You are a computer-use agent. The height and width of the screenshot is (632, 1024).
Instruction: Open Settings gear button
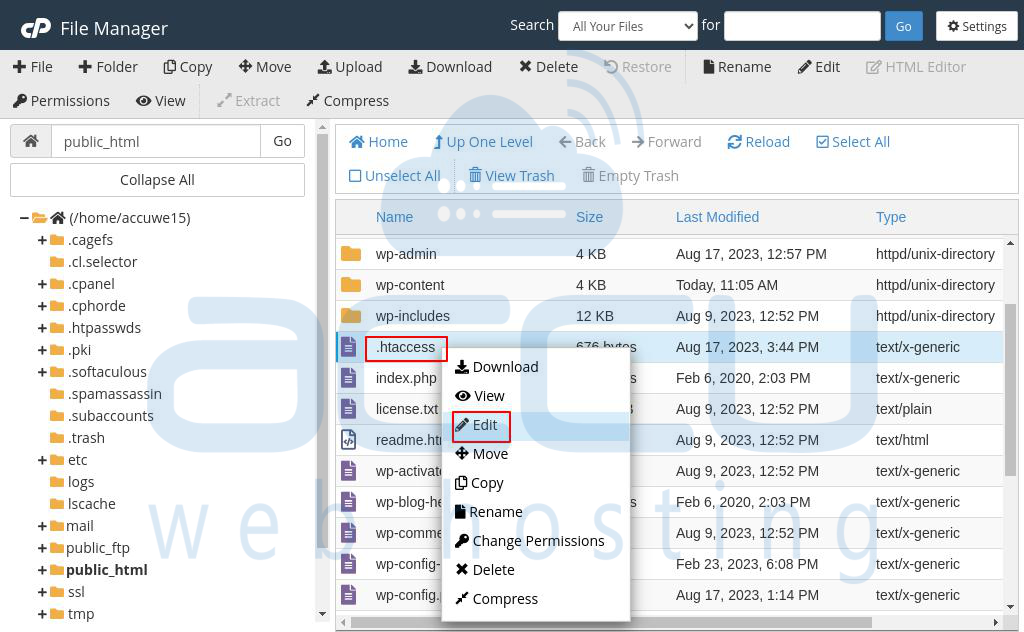[976, 26]
